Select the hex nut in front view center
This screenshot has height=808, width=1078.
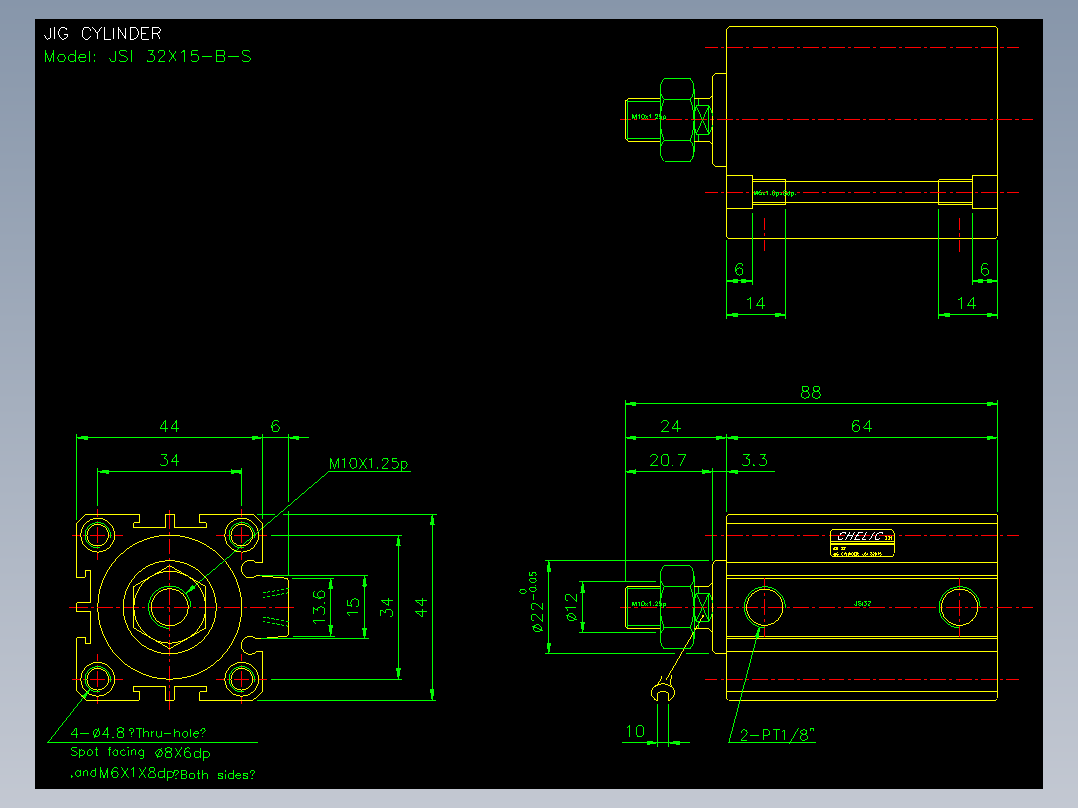click(x=169, y=607)
